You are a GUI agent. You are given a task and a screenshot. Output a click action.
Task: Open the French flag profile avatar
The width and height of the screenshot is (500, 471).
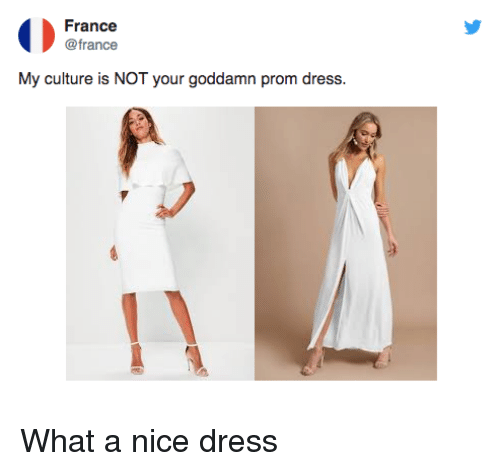point(36,35)
